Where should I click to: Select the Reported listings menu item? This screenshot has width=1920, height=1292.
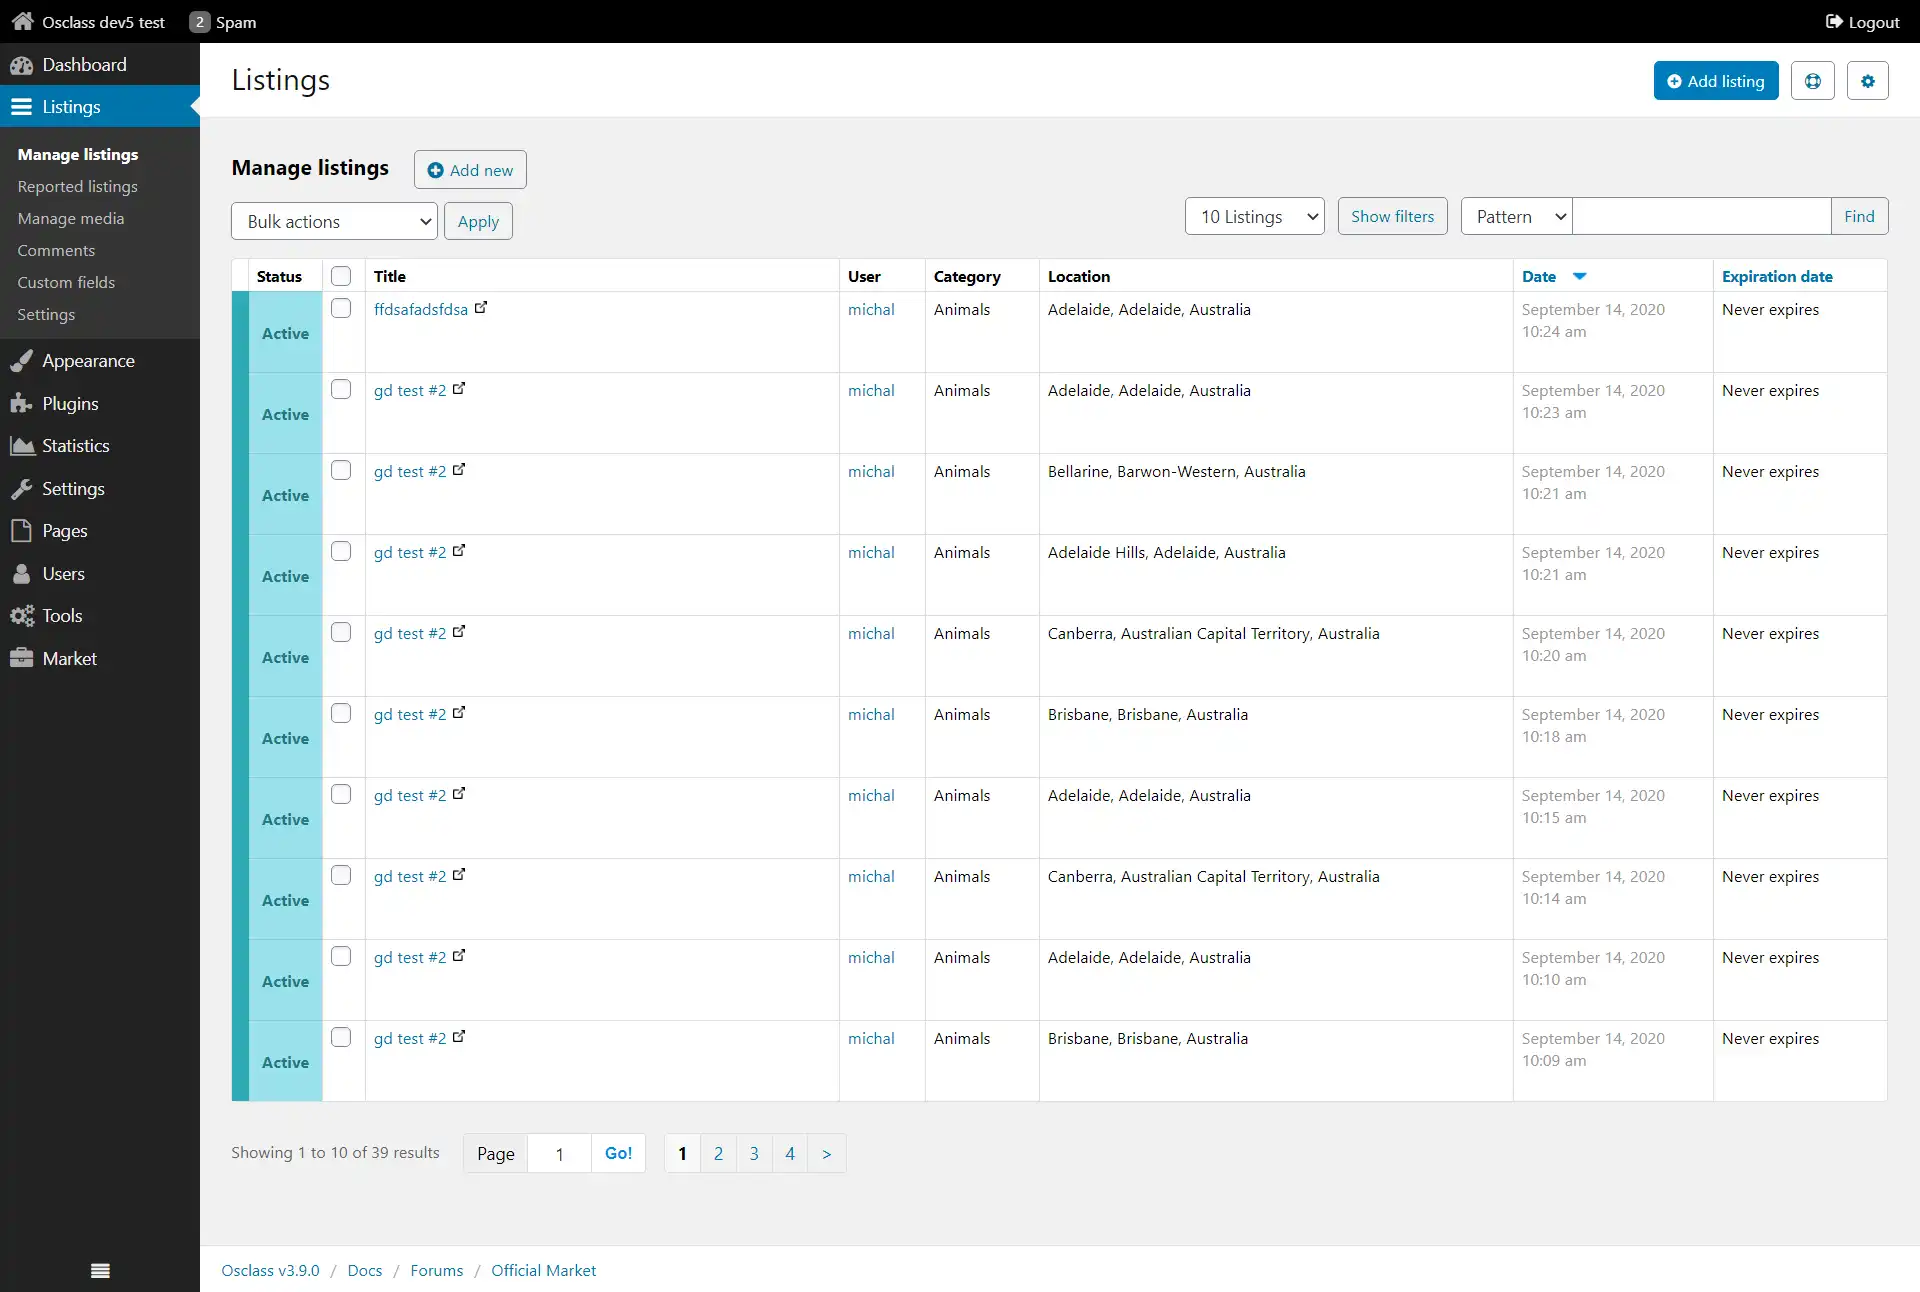click(x=76, y=185)
